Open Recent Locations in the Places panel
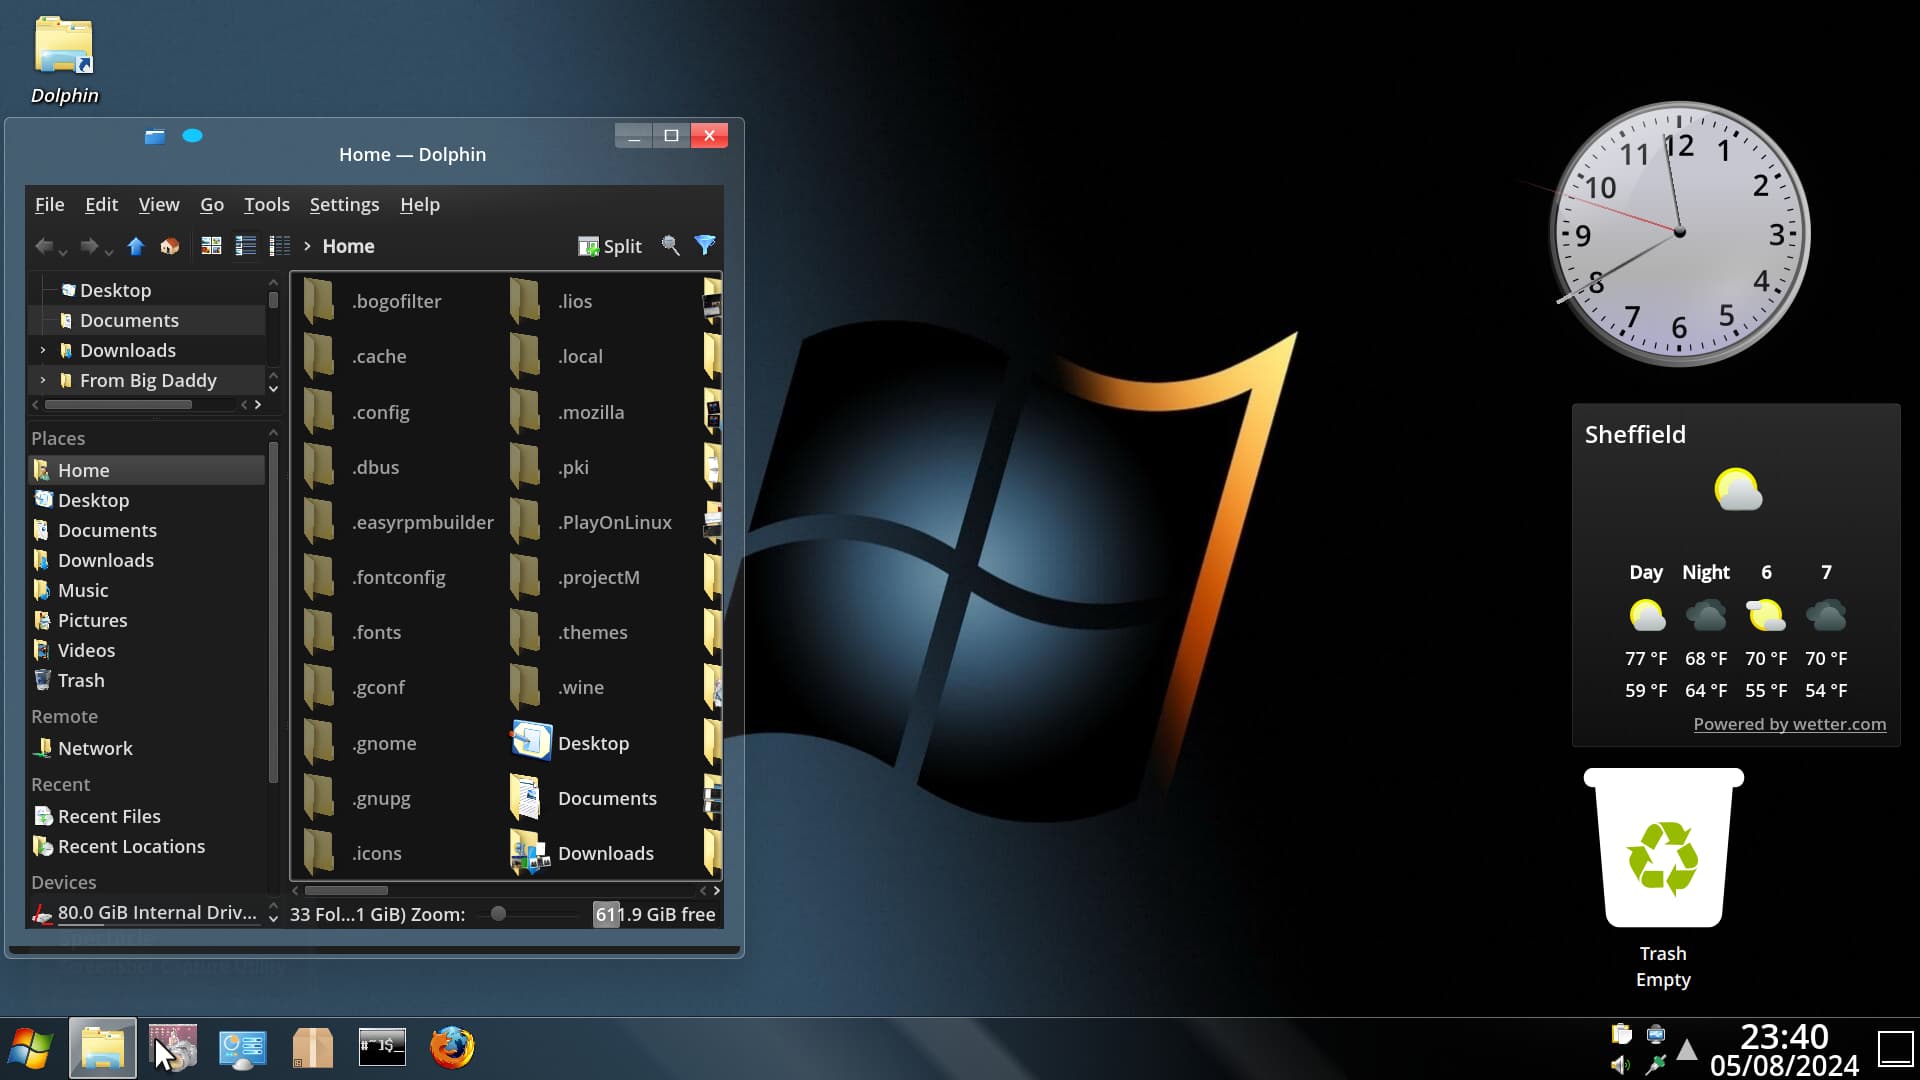This screenshot has height=1080, width=1920. click(146, 846)
